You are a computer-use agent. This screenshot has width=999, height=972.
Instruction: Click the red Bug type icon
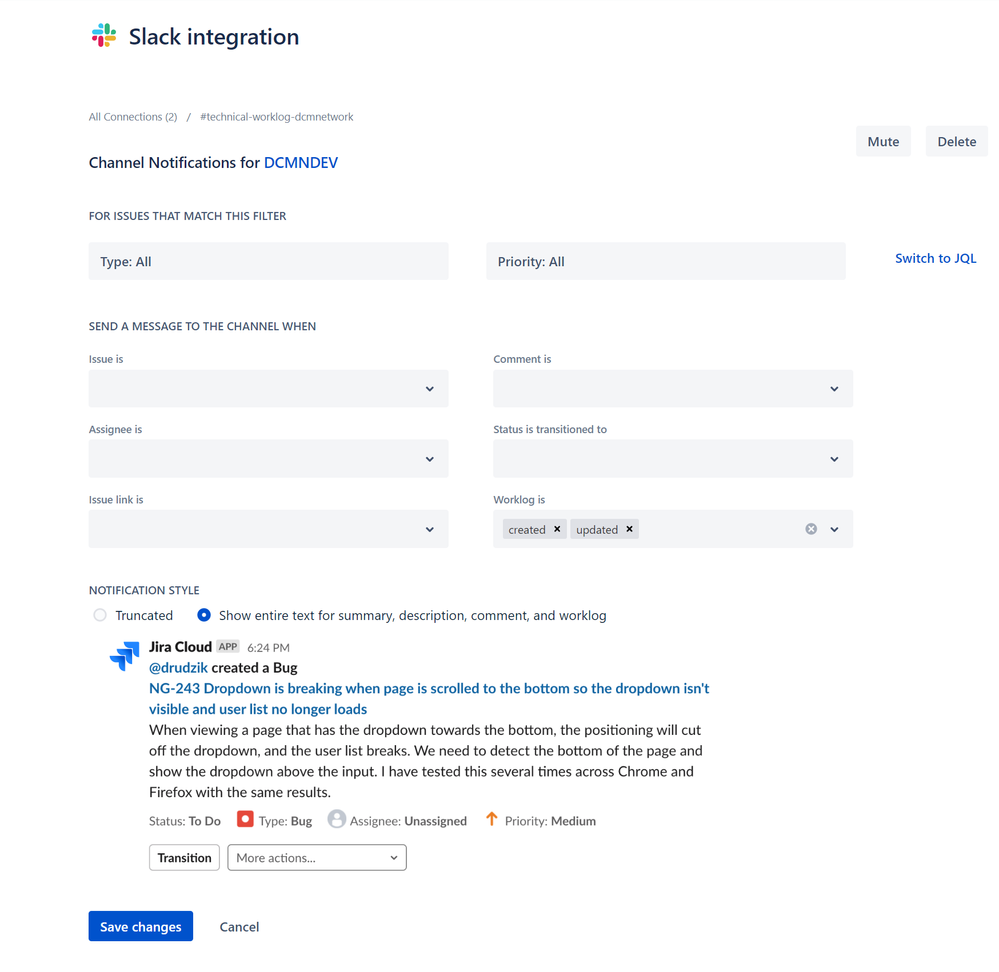pyautogui.click(x=245, y=819)
